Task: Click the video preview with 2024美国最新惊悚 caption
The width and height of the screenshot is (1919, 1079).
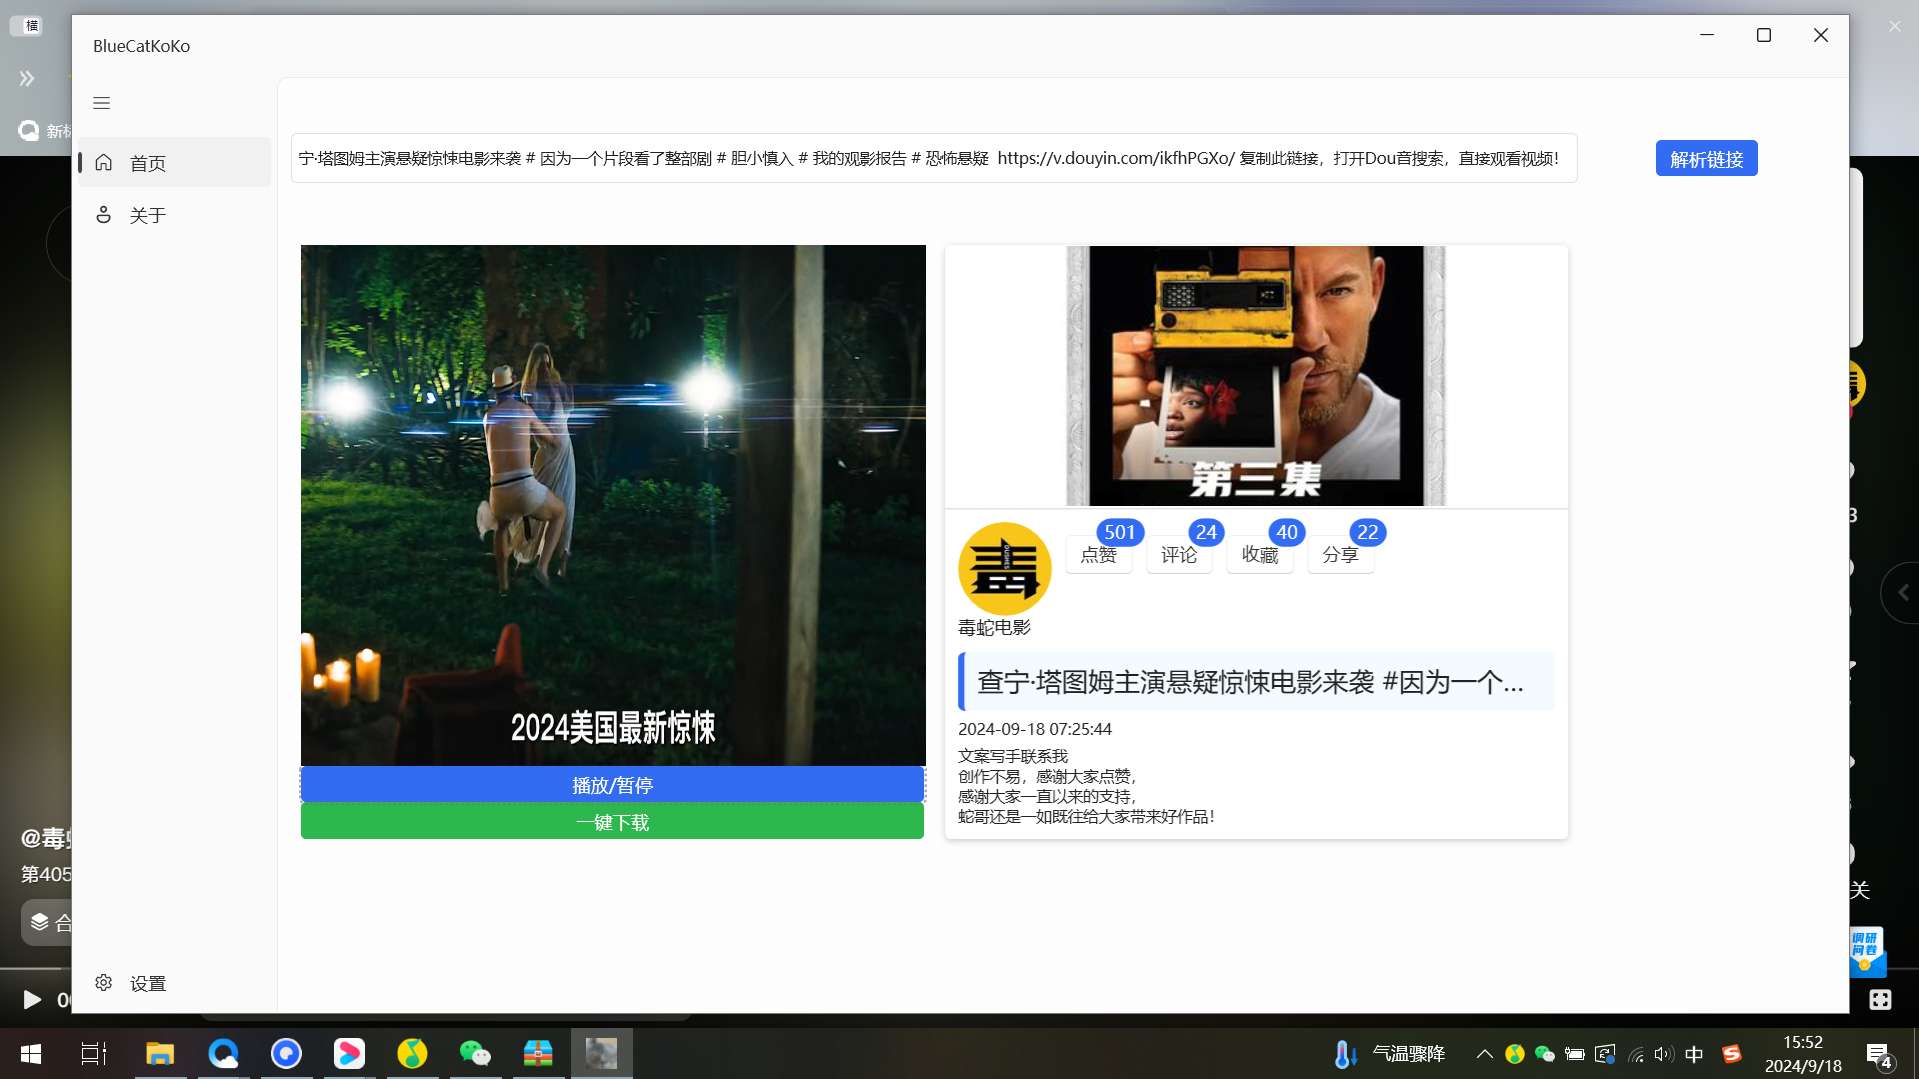Action: coord(612,505)
